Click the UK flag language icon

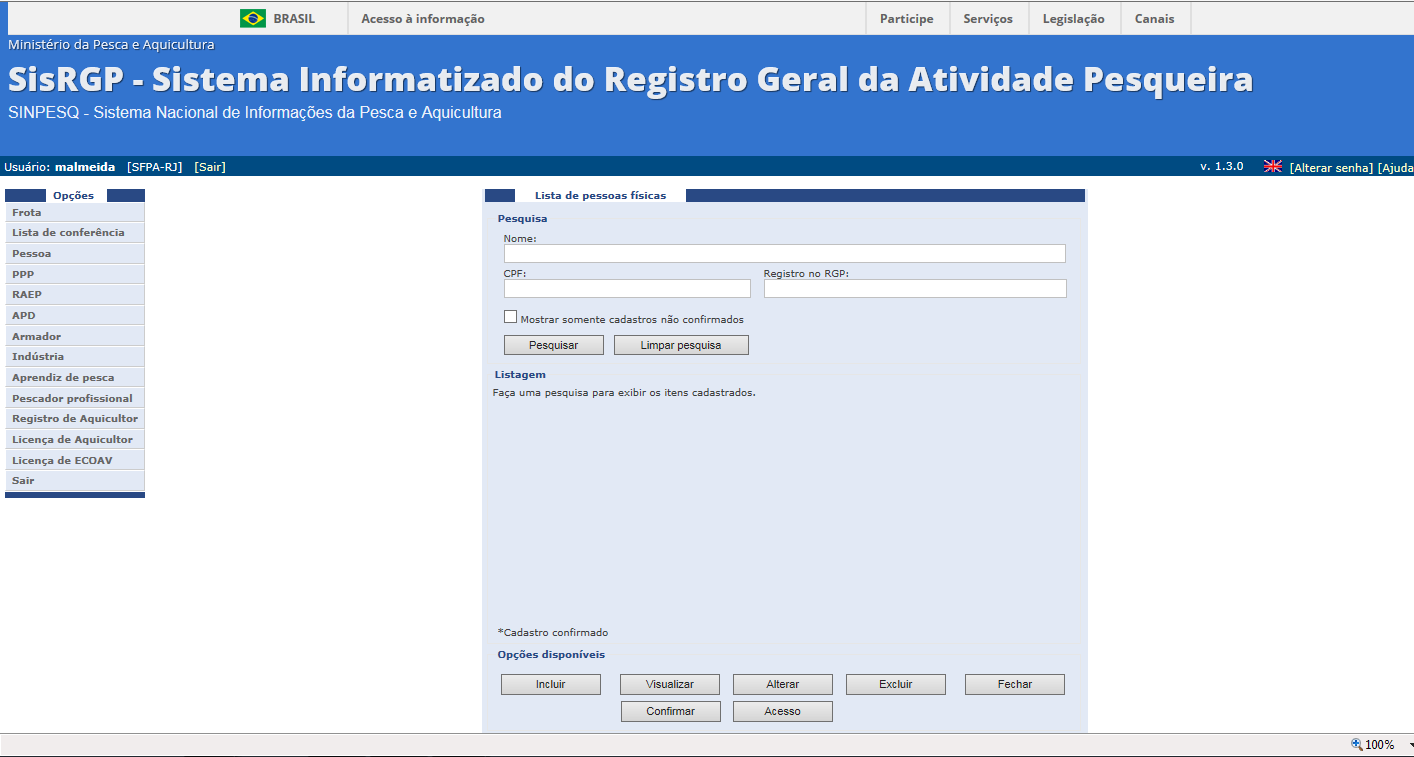1273,166
